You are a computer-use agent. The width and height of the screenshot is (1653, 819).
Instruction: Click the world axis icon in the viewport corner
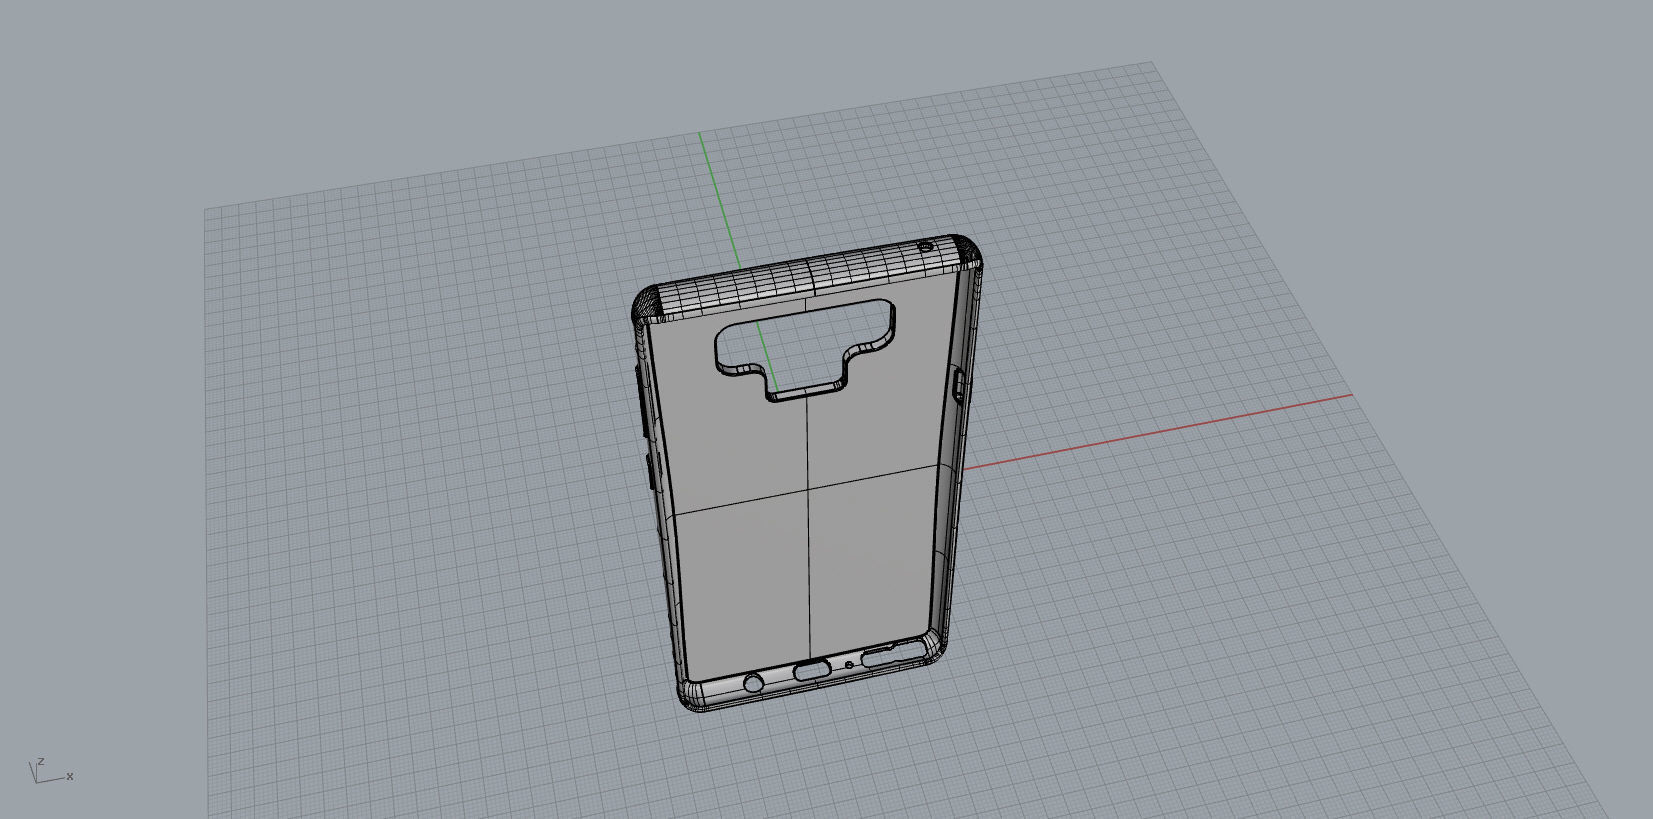coord(49,770)
